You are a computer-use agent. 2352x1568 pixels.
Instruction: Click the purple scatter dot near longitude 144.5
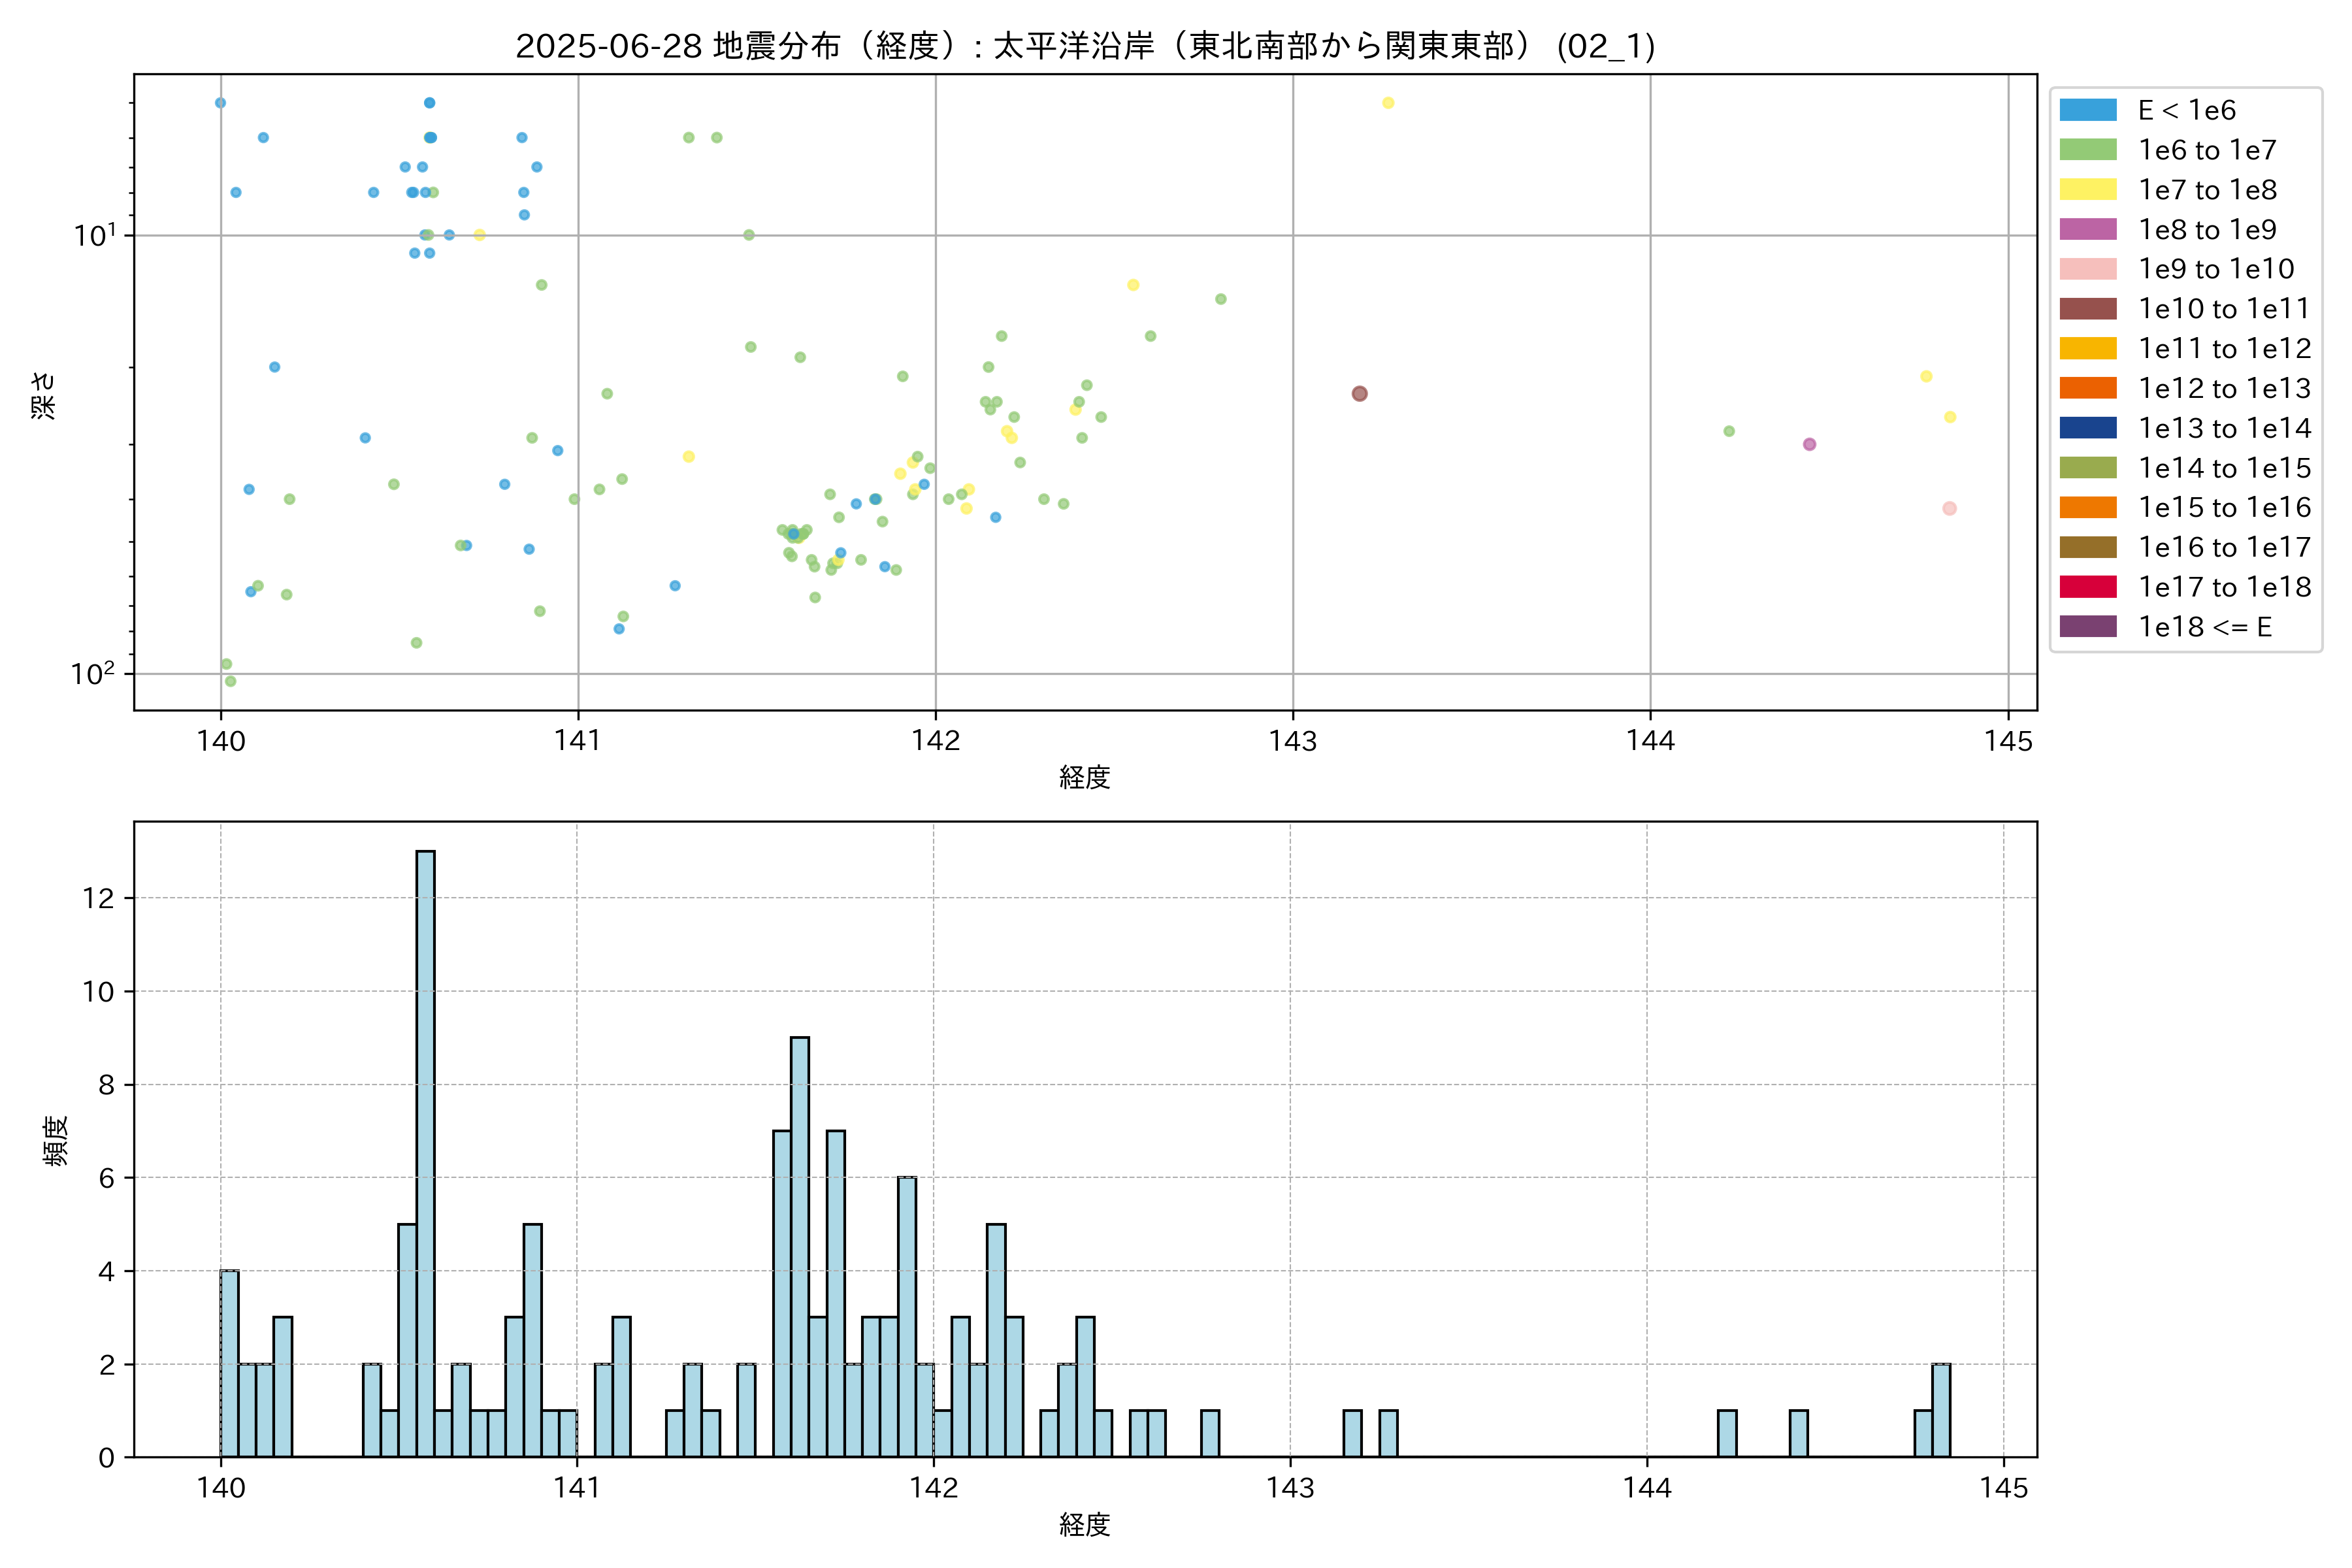[1809, 444]
